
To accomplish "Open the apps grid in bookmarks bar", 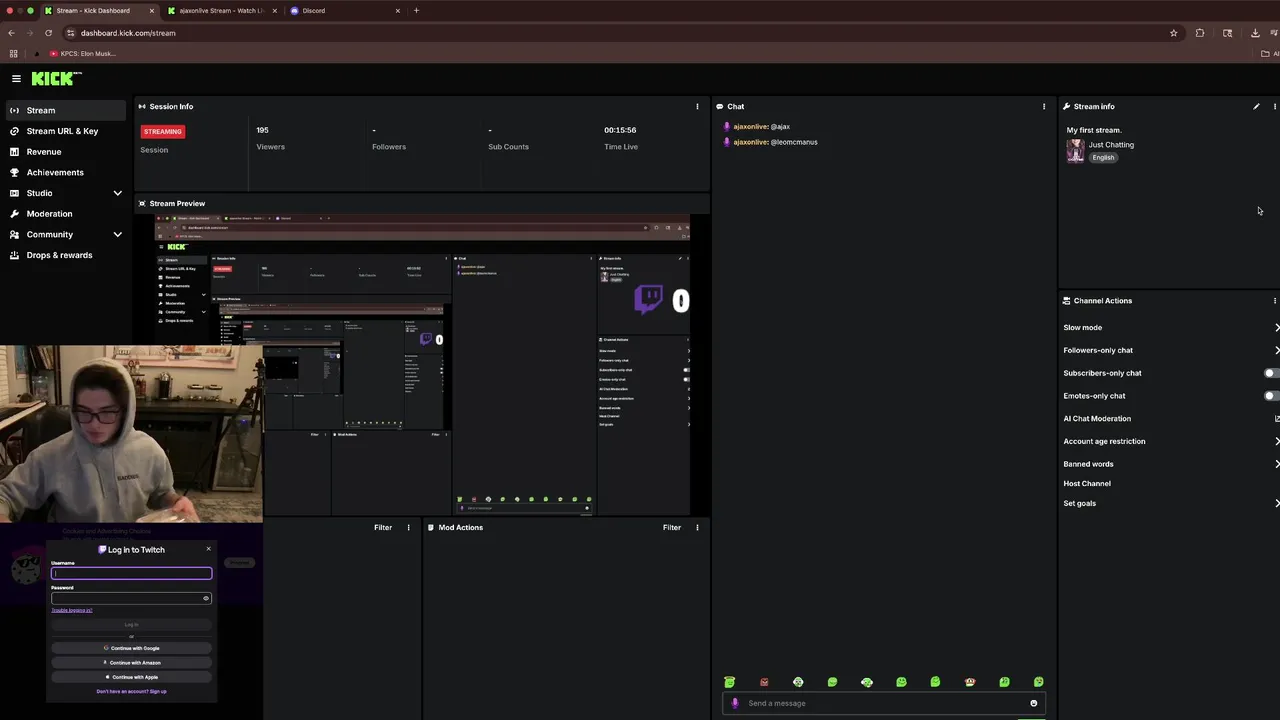I will tap(13, 53).
